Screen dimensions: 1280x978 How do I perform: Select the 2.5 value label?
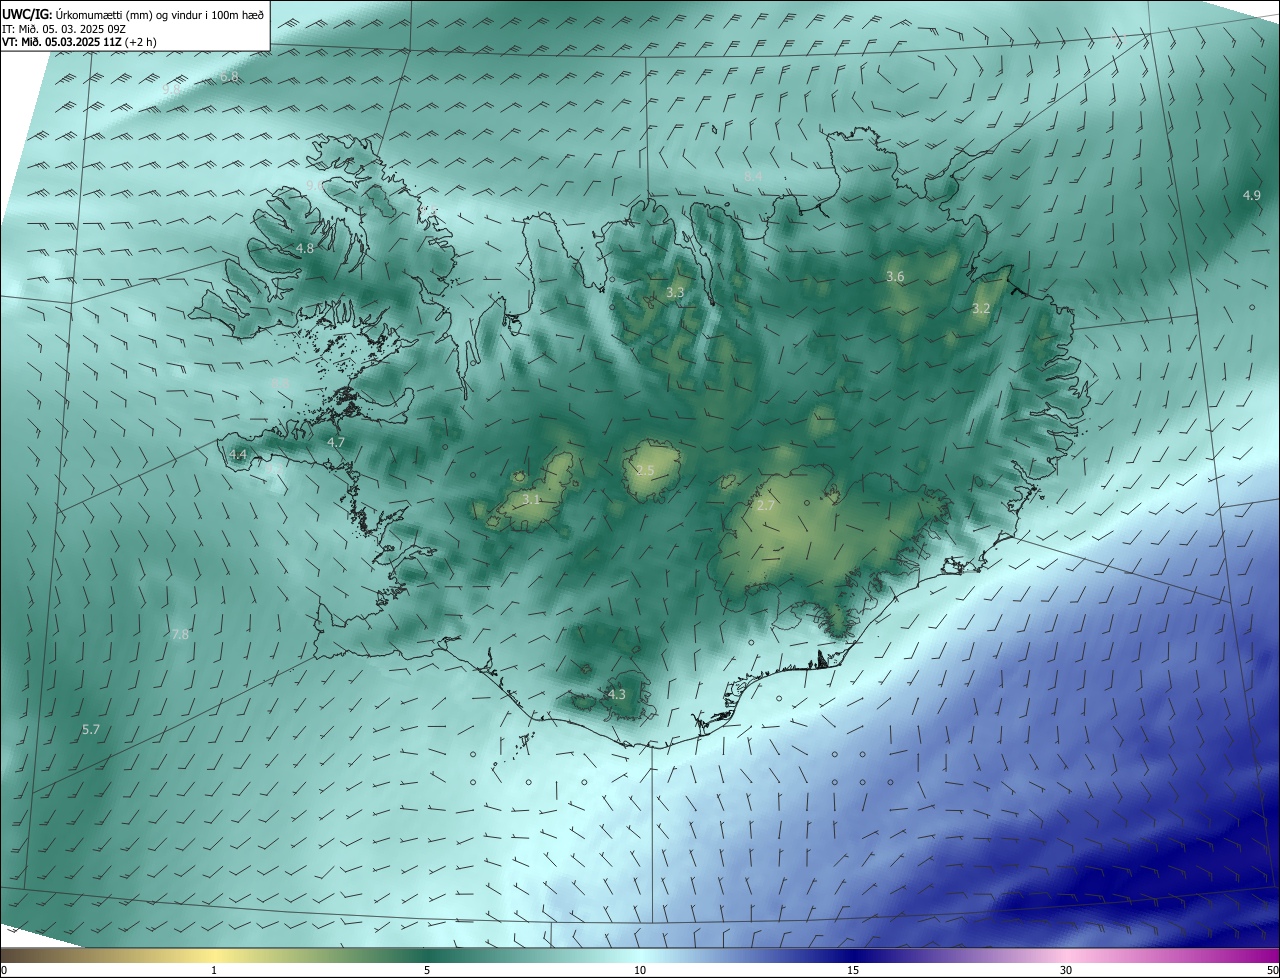pos(645,471)
